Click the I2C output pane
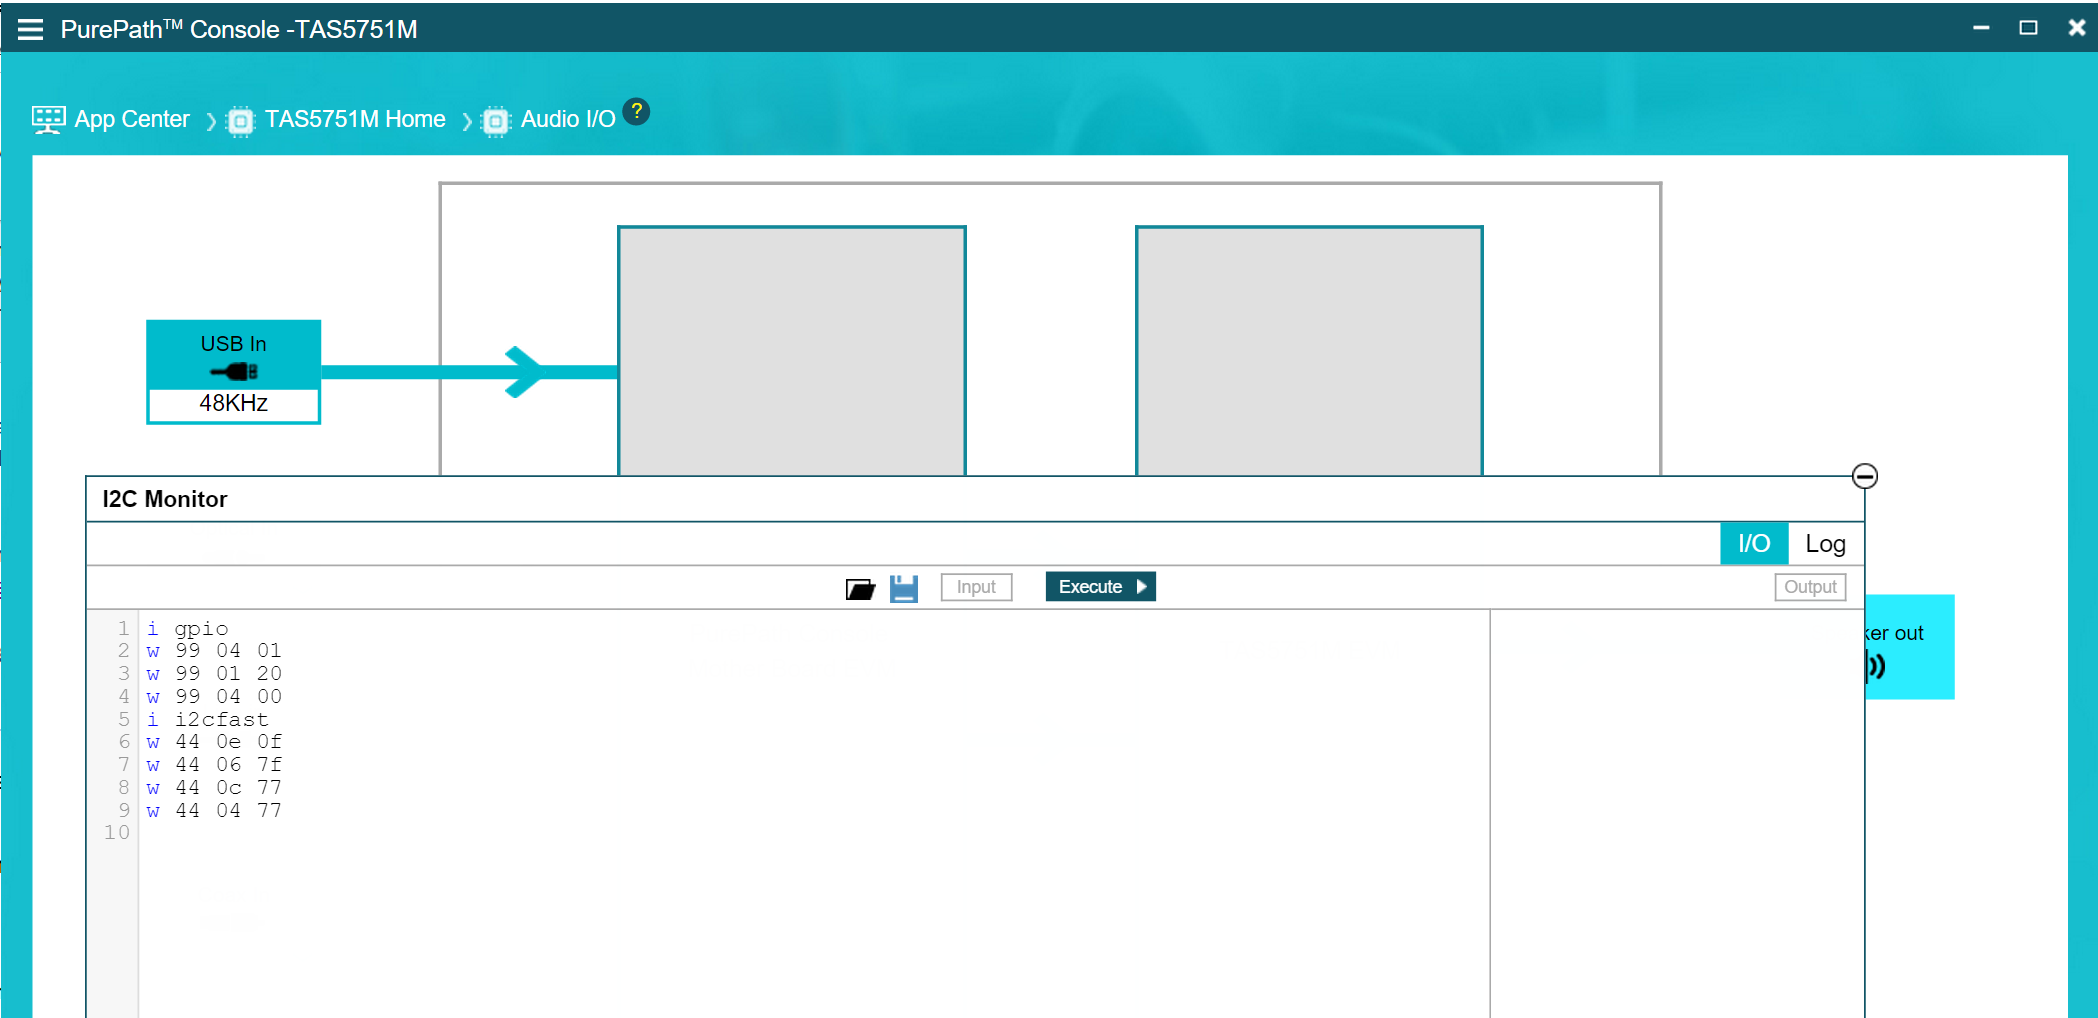The height and width of the screenshot is (1018, 2098). point(1677,813)
